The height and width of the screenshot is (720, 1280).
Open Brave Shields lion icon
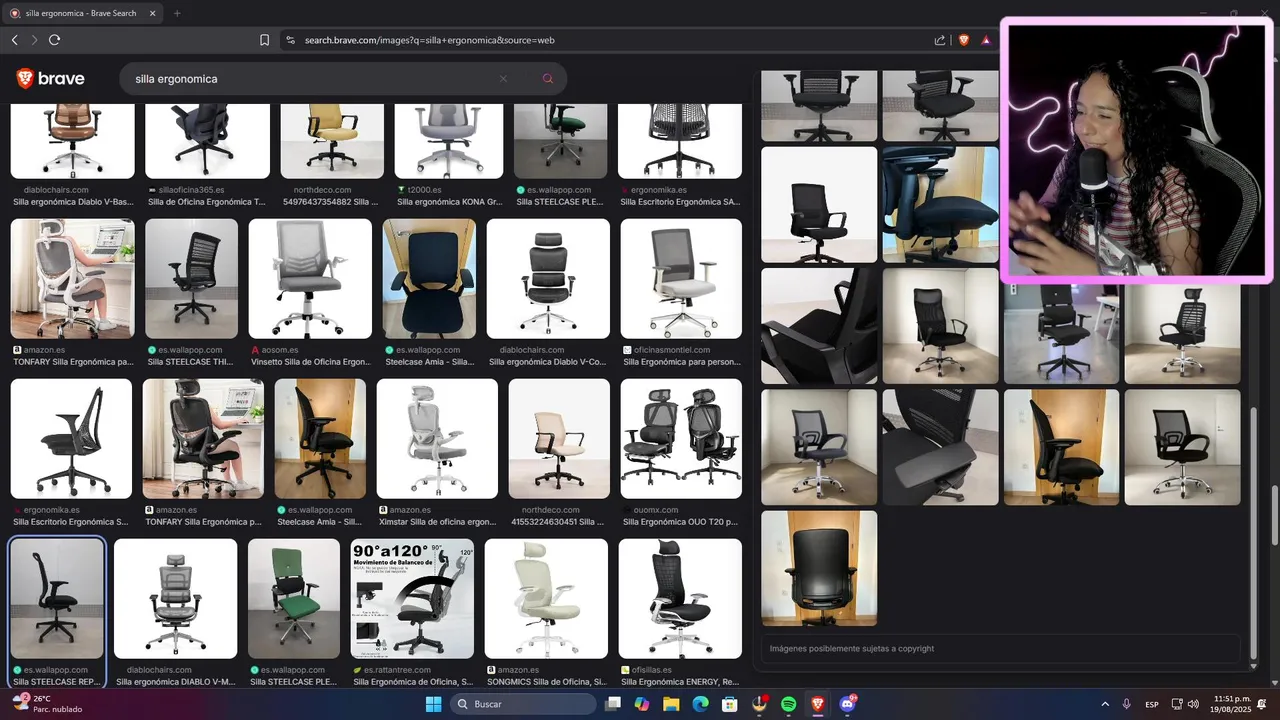(964, 40)
